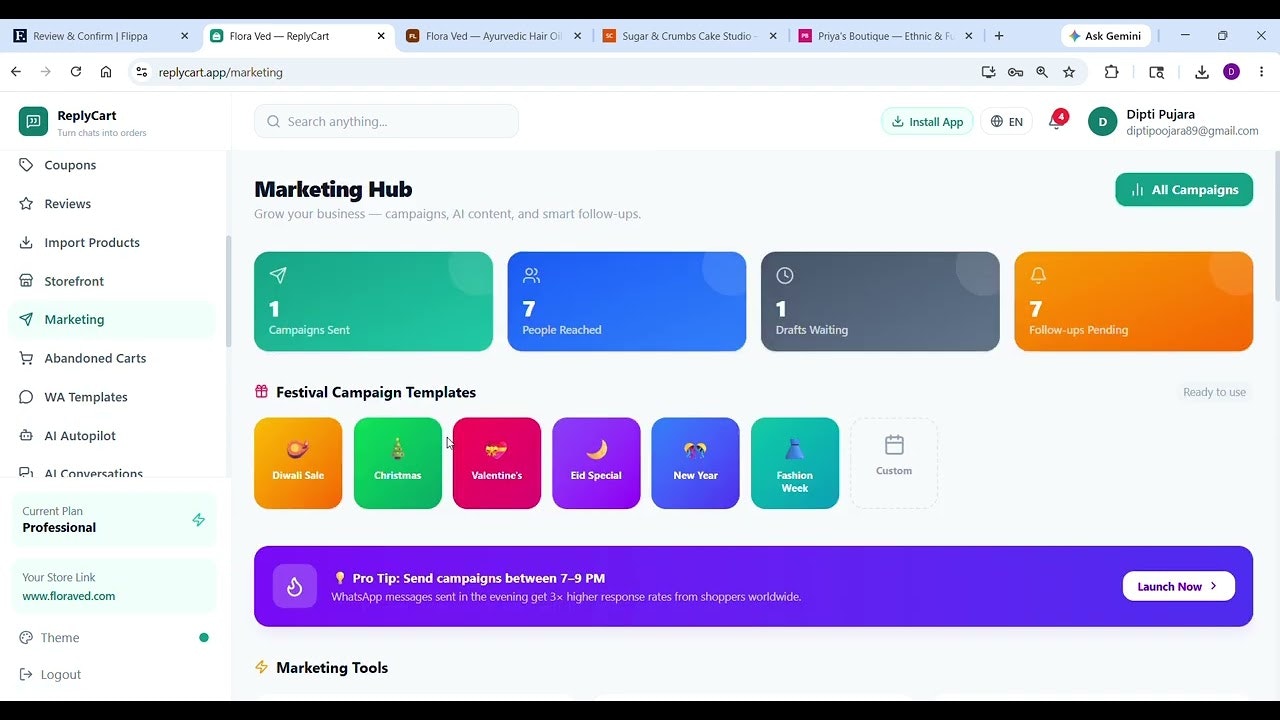This screenshot has width=1280, height=720.
Task: Toggle the Theme switch indicator
Action: [204, 638]
